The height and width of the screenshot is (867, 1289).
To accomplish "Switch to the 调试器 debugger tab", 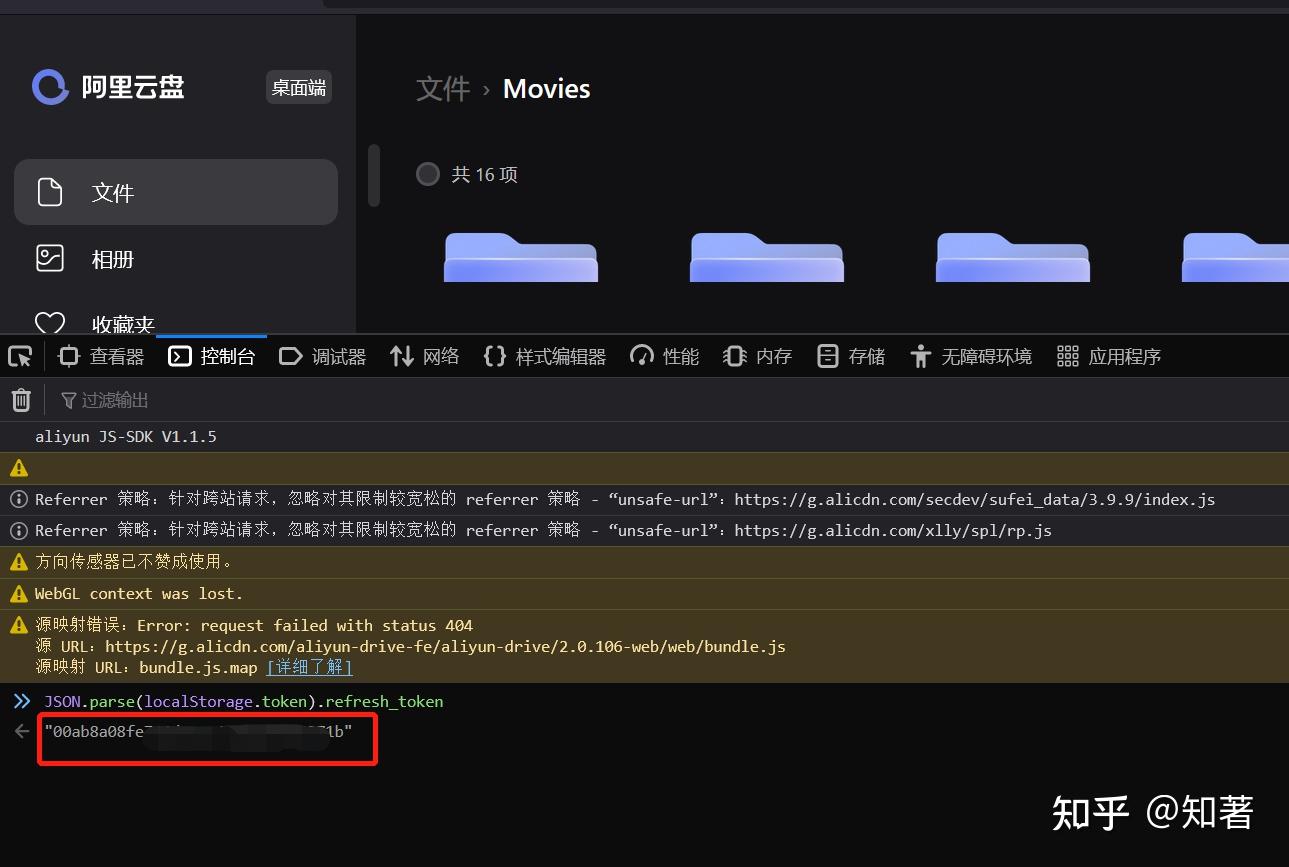I will pyautogui.click(x=323, y=356).
